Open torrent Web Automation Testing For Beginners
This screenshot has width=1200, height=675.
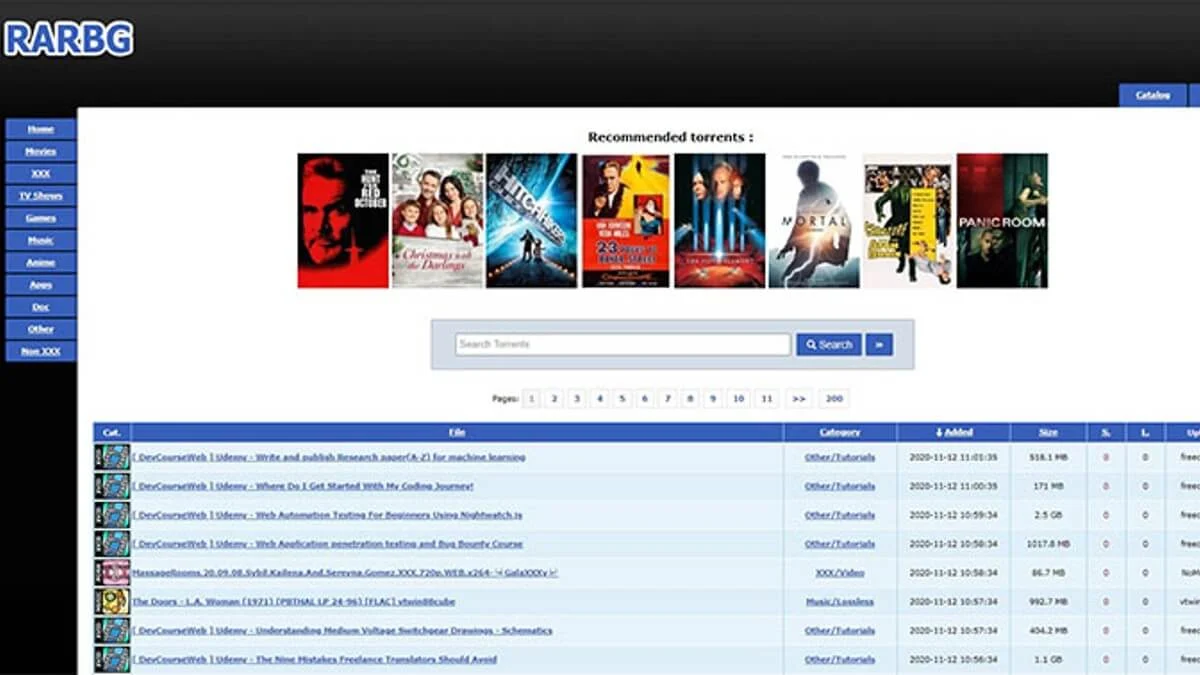point(328,515)
